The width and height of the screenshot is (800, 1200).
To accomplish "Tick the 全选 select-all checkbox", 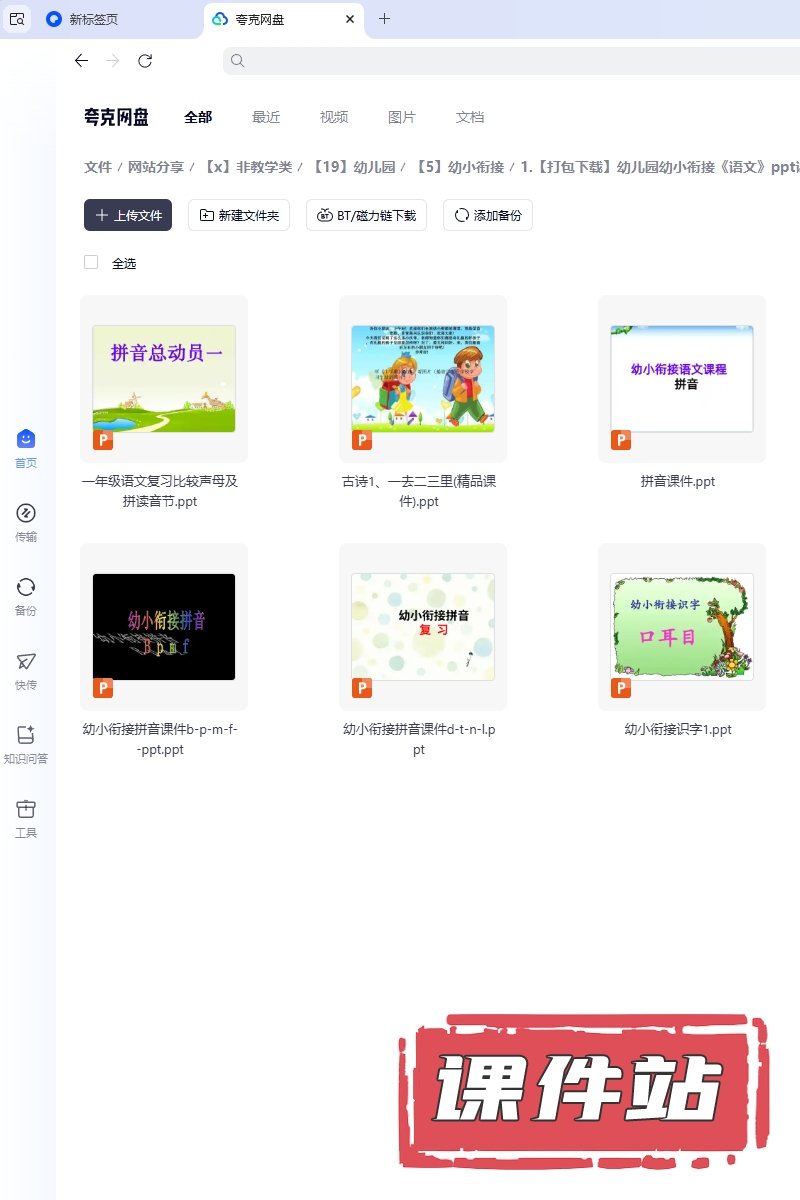I will [91, 262].
